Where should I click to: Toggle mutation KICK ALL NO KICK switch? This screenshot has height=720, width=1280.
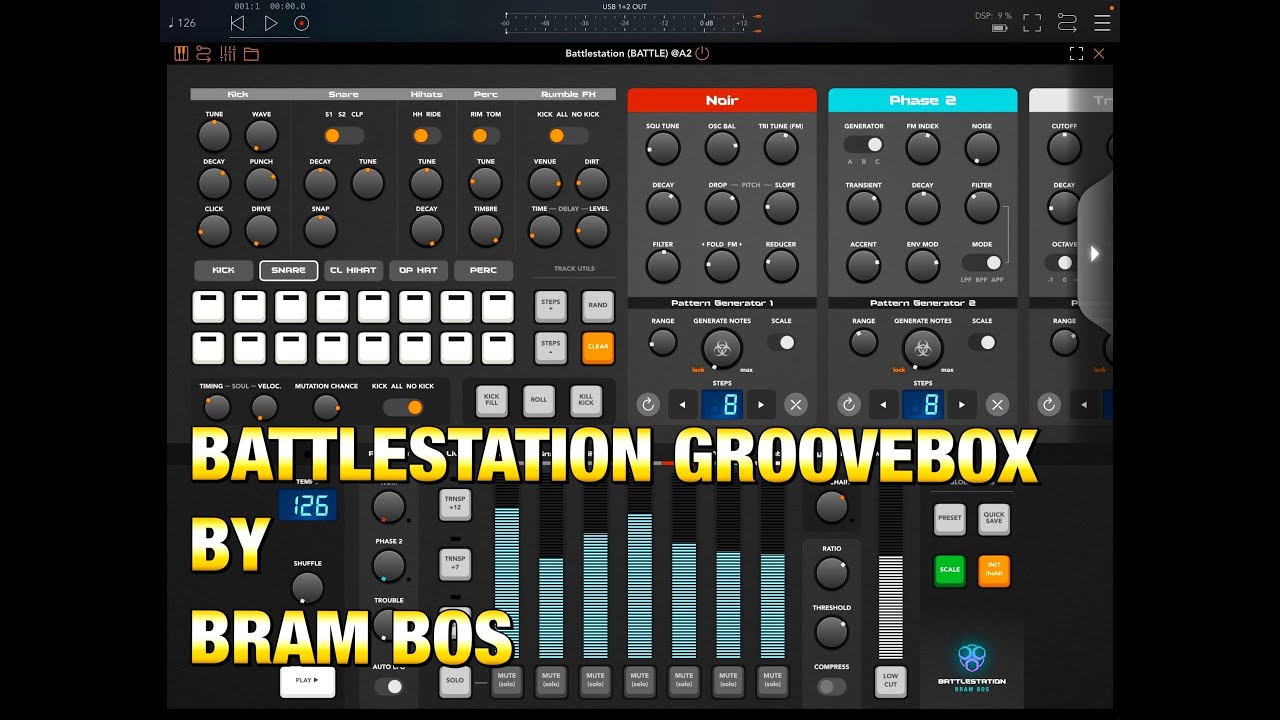tap(402, 407)
